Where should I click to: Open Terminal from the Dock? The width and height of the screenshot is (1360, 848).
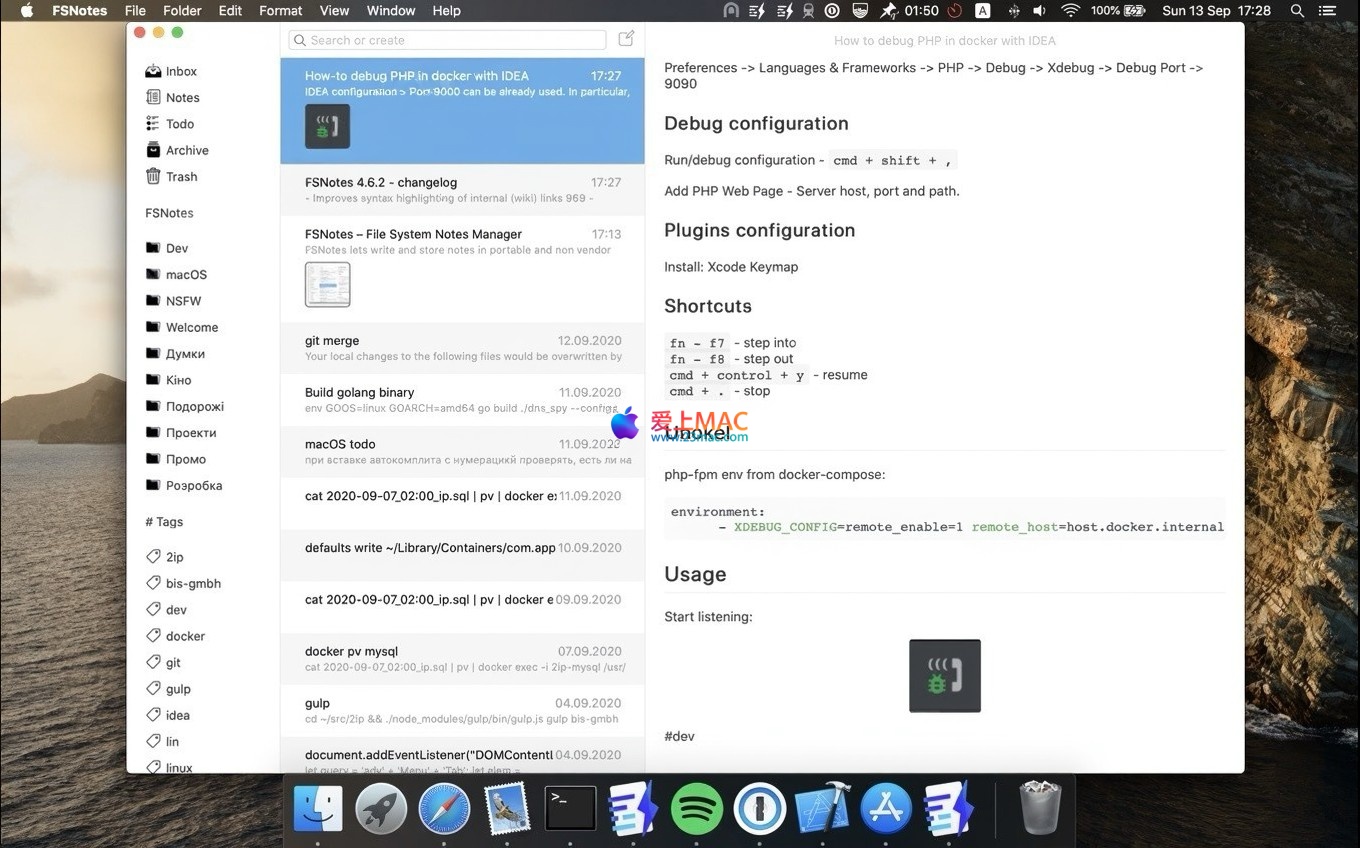coord(570,808)
